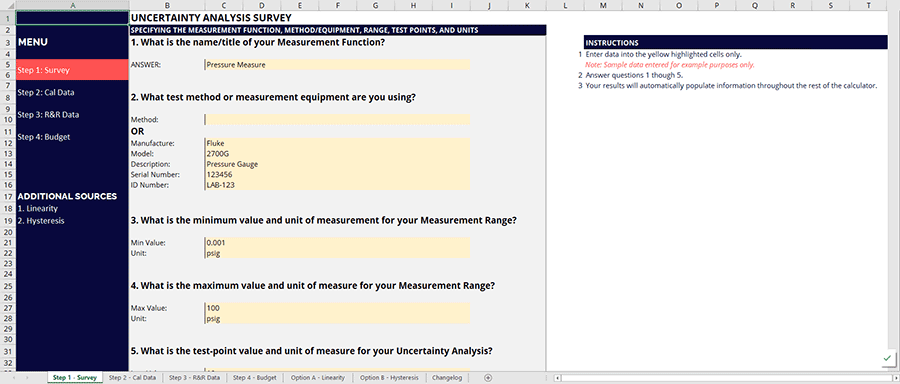The image size is (900, 384).
Task: Open the Linearity additional source link
Action: (x=38, y=208)
